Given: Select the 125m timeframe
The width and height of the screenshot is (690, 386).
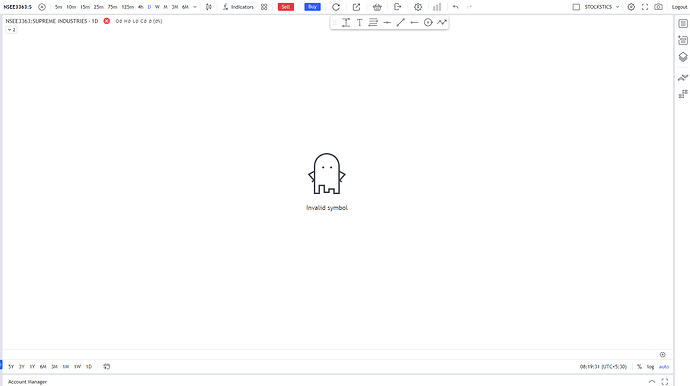Looking at the screenshot, I should [x=128, y=7].
